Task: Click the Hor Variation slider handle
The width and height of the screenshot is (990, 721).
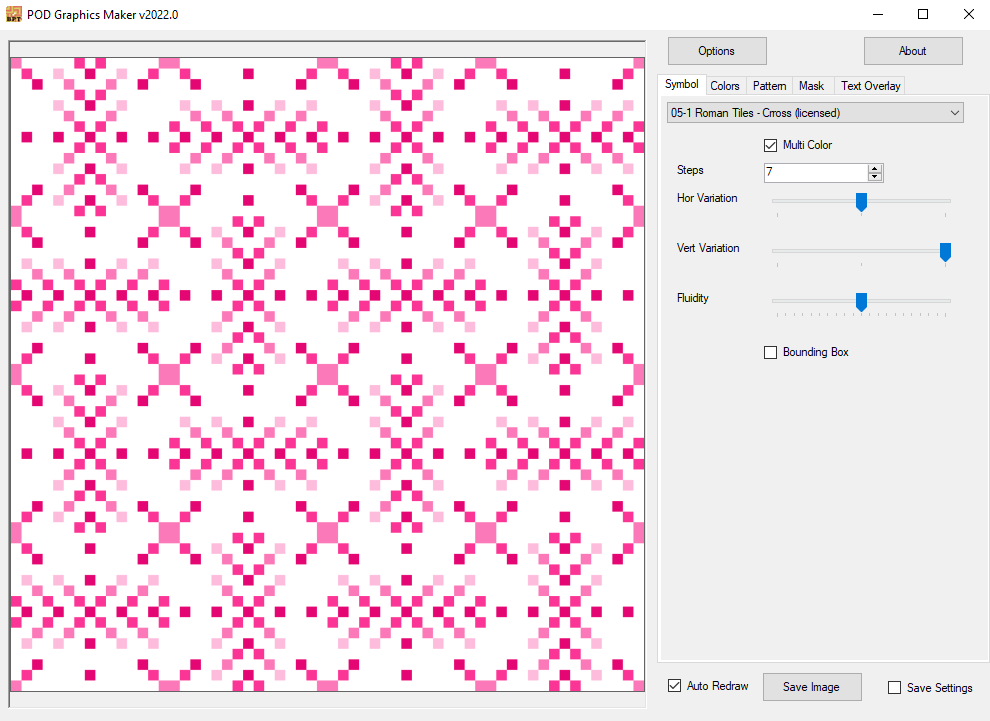Action: [861, 202]
